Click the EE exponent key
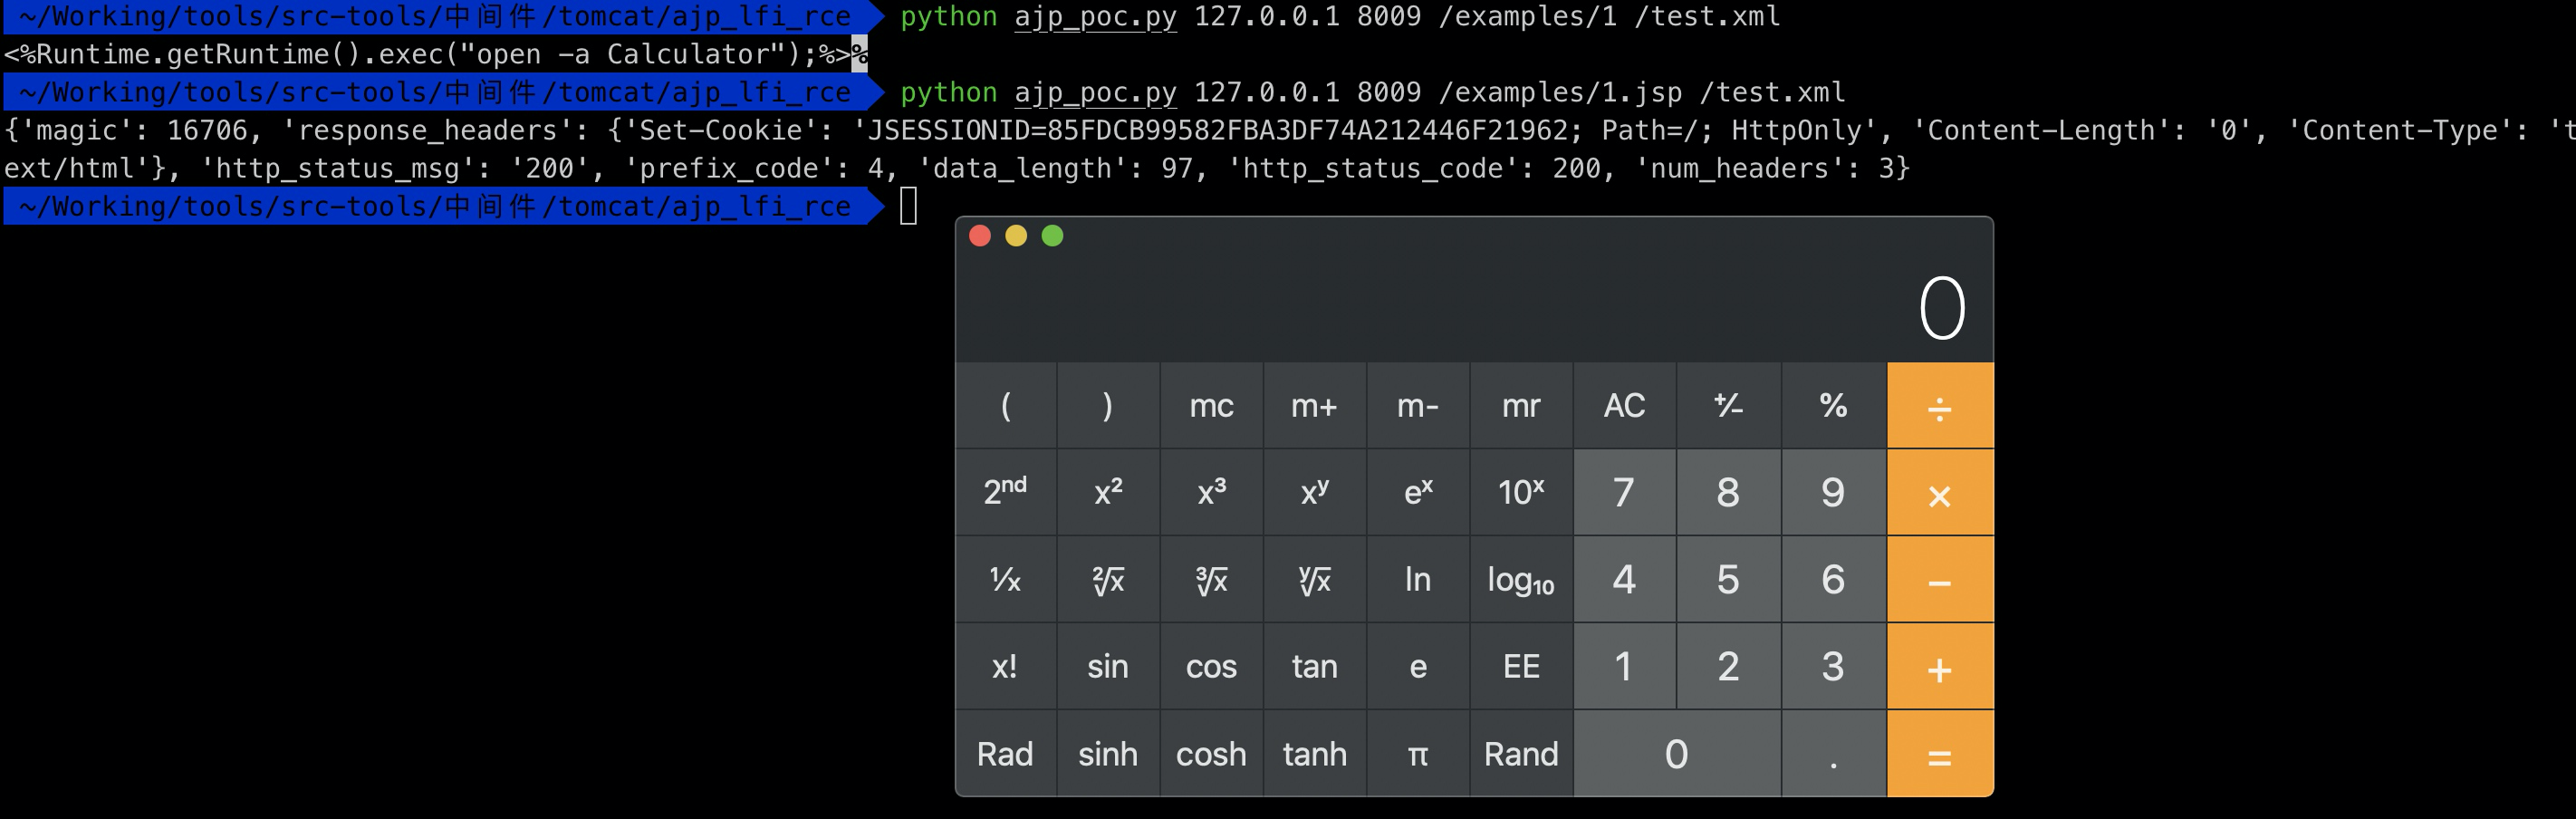Screen dimensions: 2576x819 (1521, 667)
